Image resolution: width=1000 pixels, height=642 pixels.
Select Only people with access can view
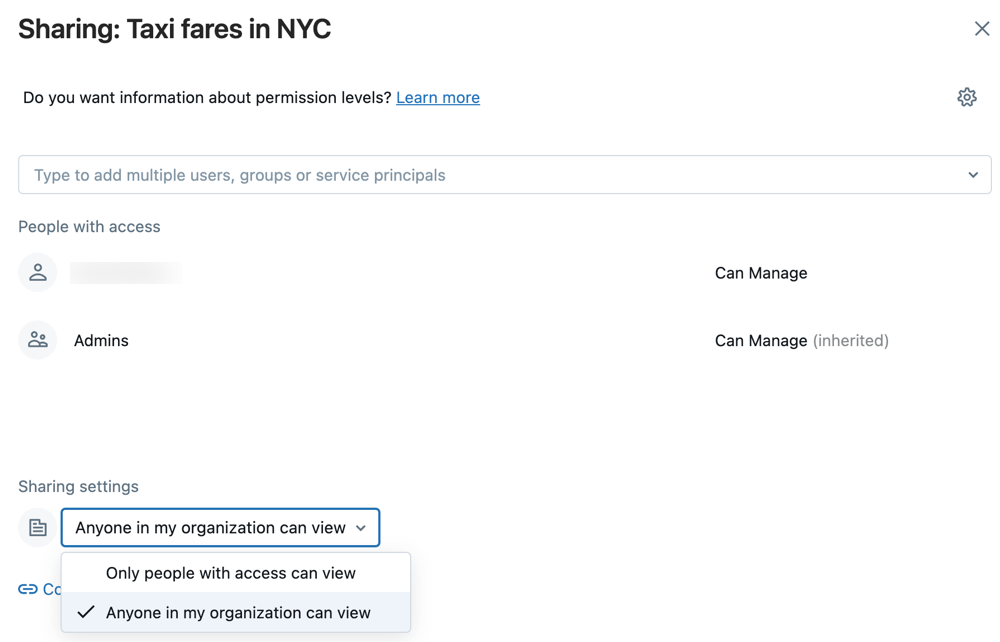[231, 573]
